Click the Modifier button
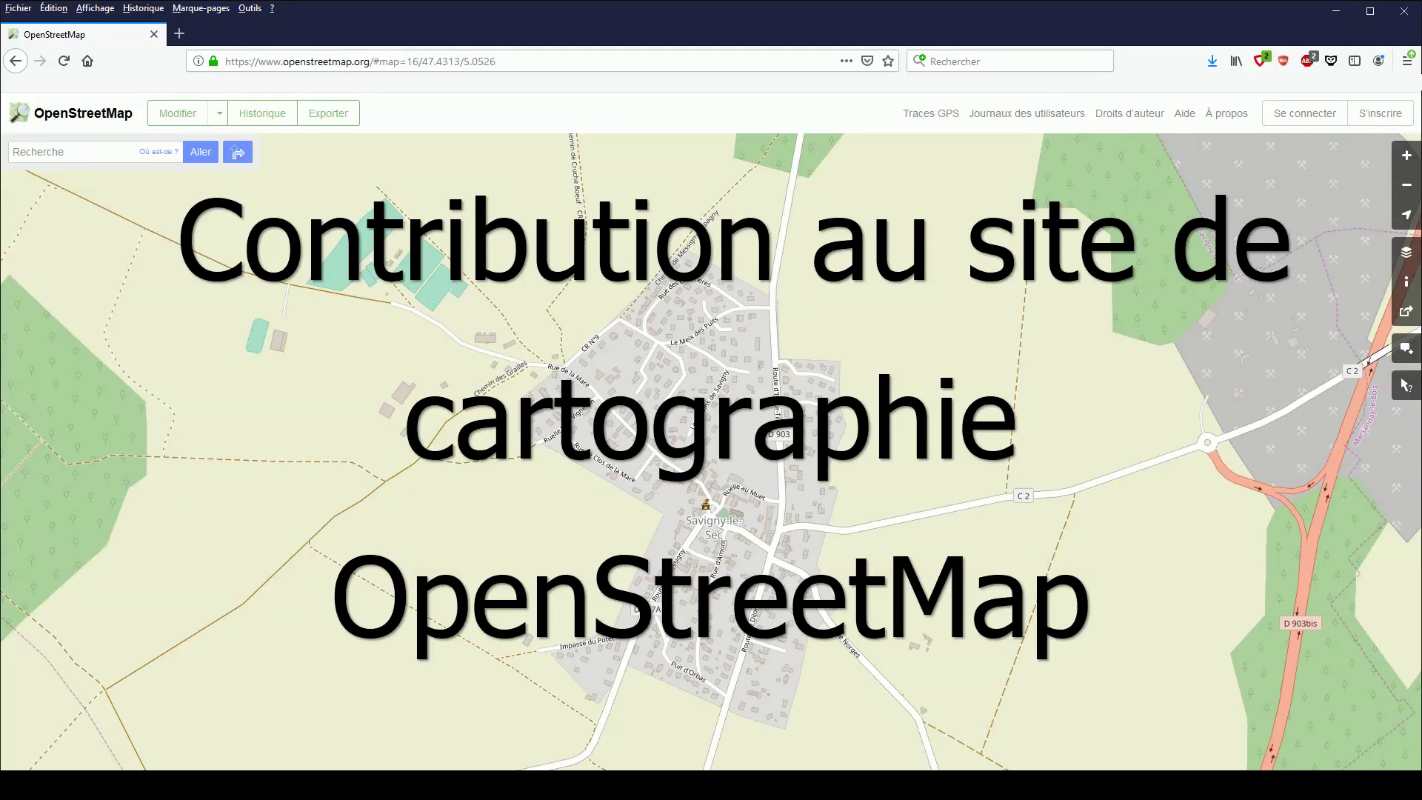Image resolution: width=1422 pixels, height=800 pixels. (178, 113)
